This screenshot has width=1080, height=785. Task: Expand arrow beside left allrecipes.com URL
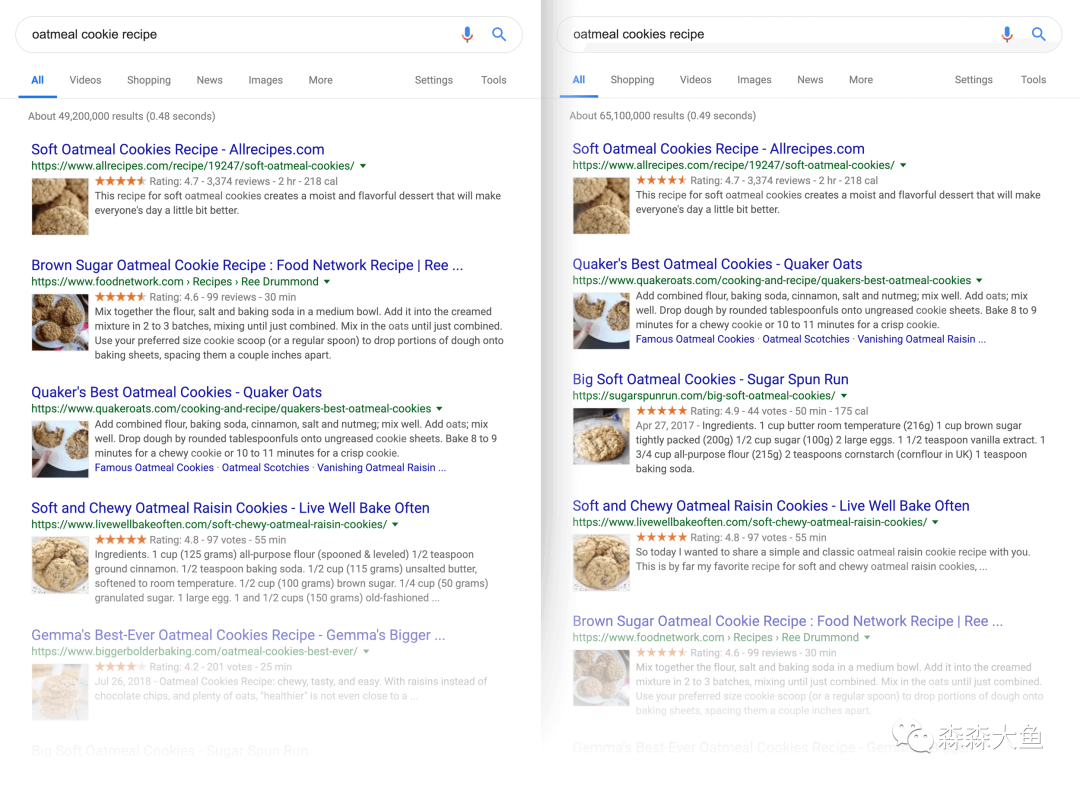[363, 166]
